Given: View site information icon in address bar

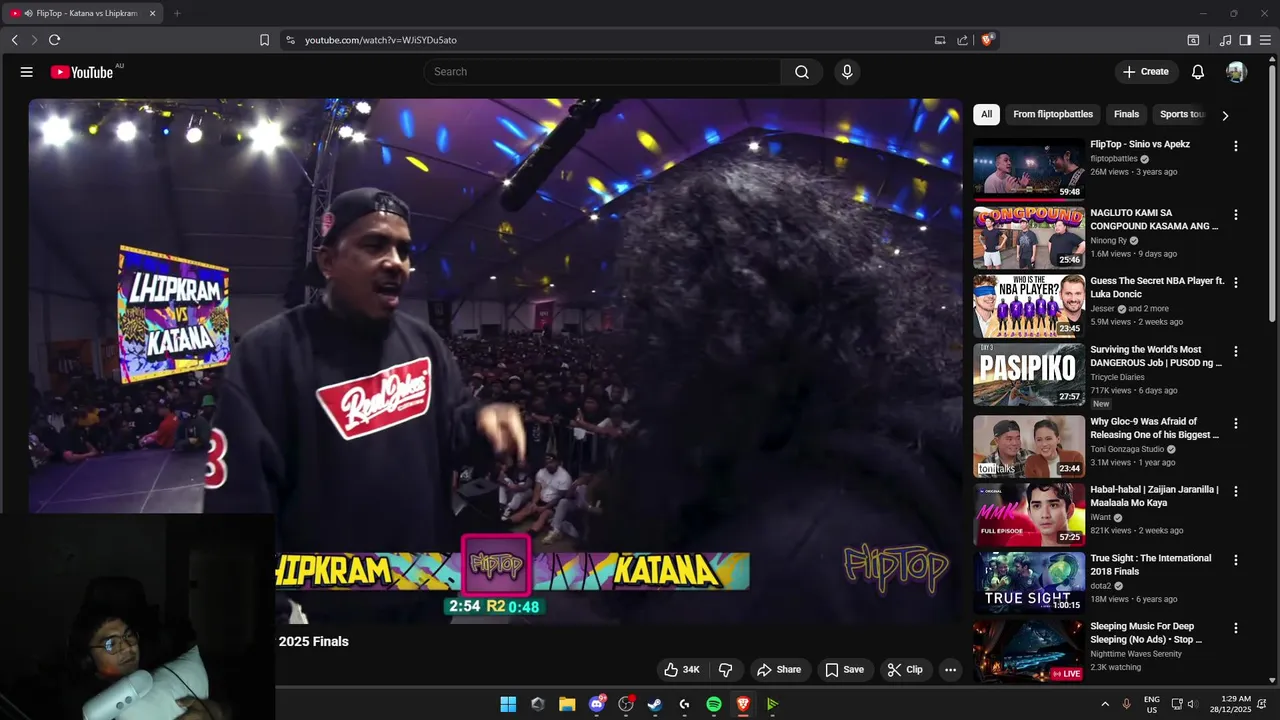Looking at the screenshot, I should point(290,40).
